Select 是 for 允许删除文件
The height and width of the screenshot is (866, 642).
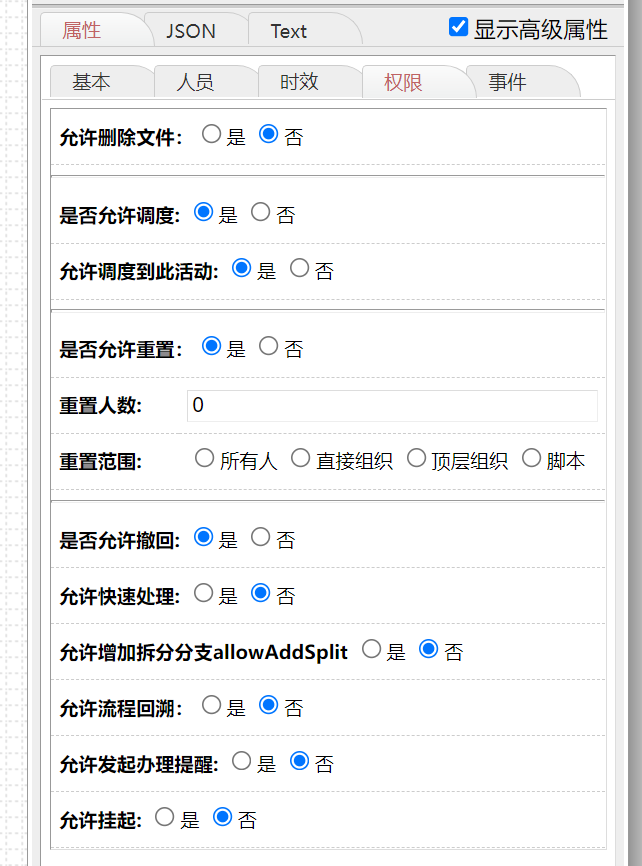211,134
